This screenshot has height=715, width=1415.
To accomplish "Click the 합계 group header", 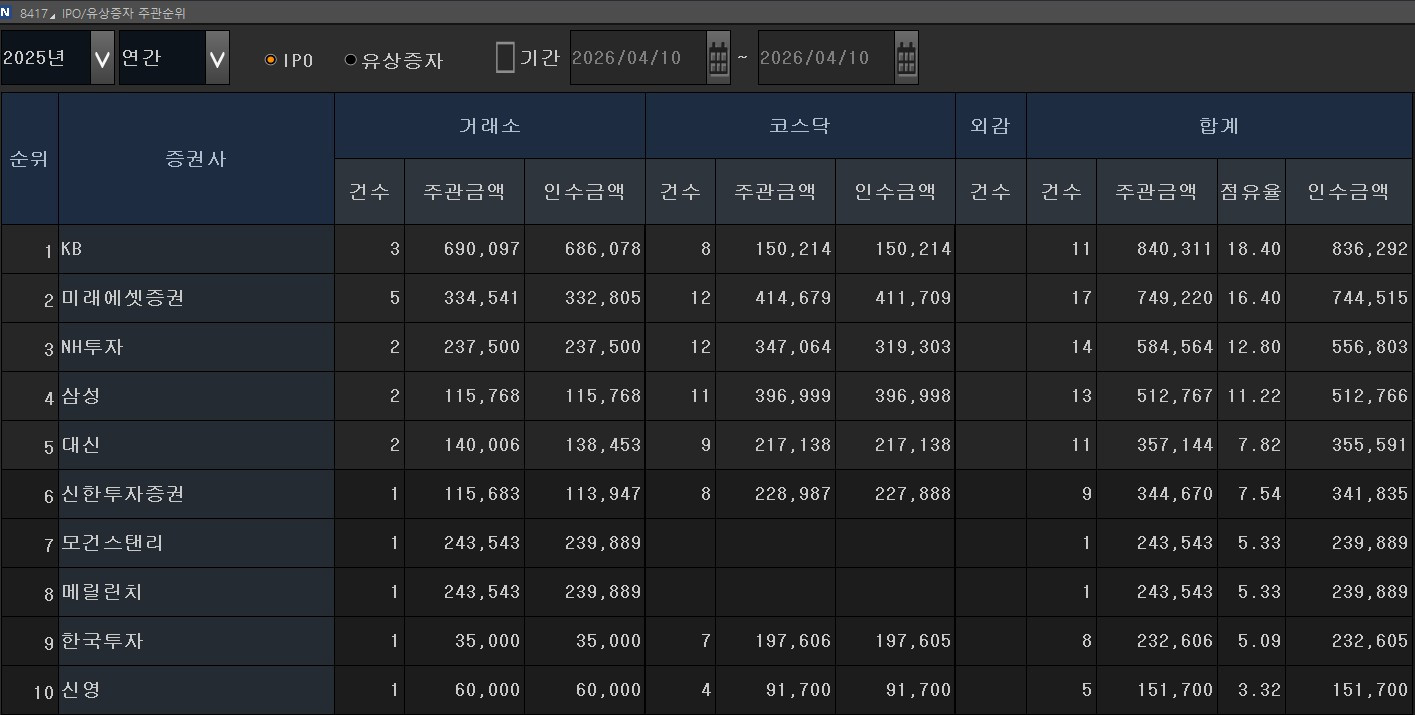I will (x=1218, y=126).
